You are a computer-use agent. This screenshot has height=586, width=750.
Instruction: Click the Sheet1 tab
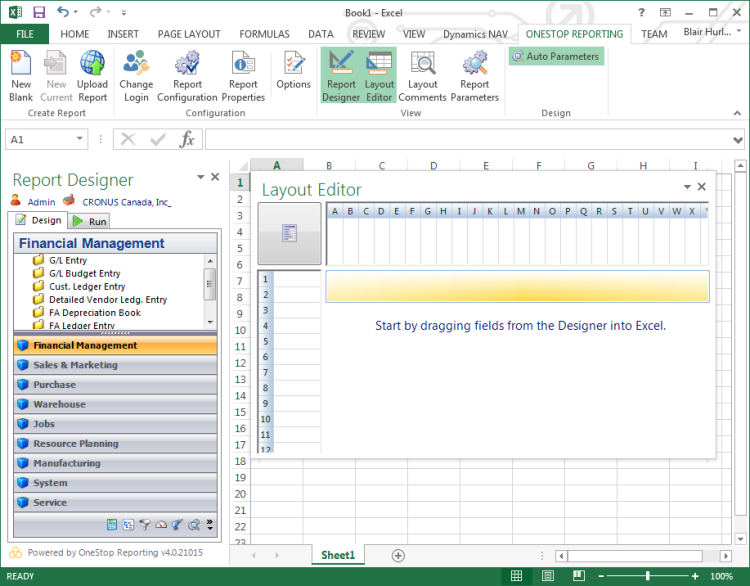pyautogui.click(x=338, y=555)
